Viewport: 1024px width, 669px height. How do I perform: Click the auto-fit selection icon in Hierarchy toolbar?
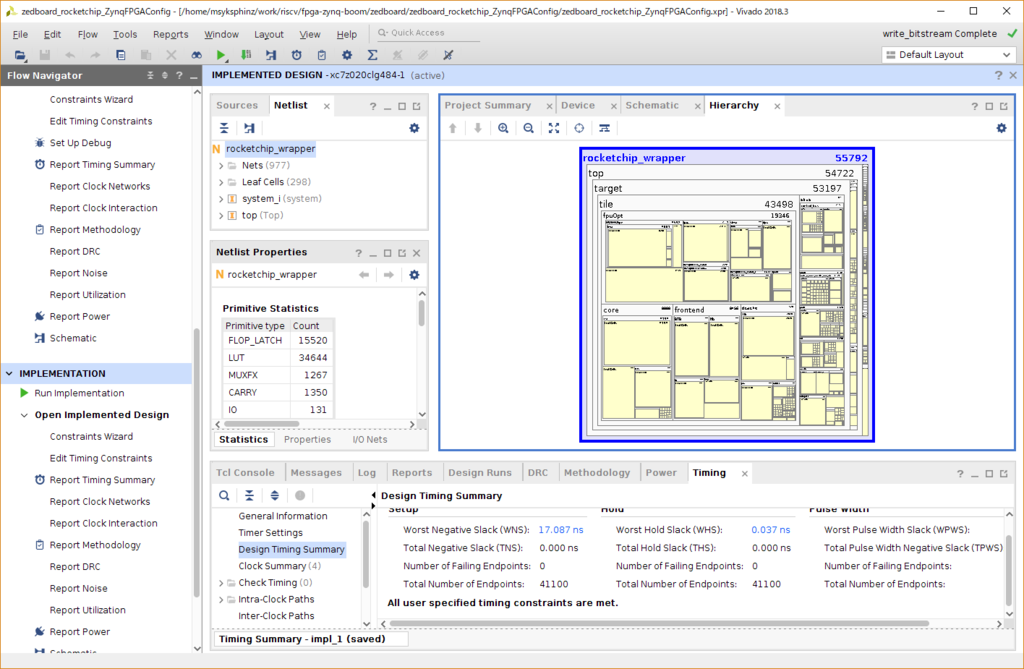pyautogui.click(x=579, y=128)
